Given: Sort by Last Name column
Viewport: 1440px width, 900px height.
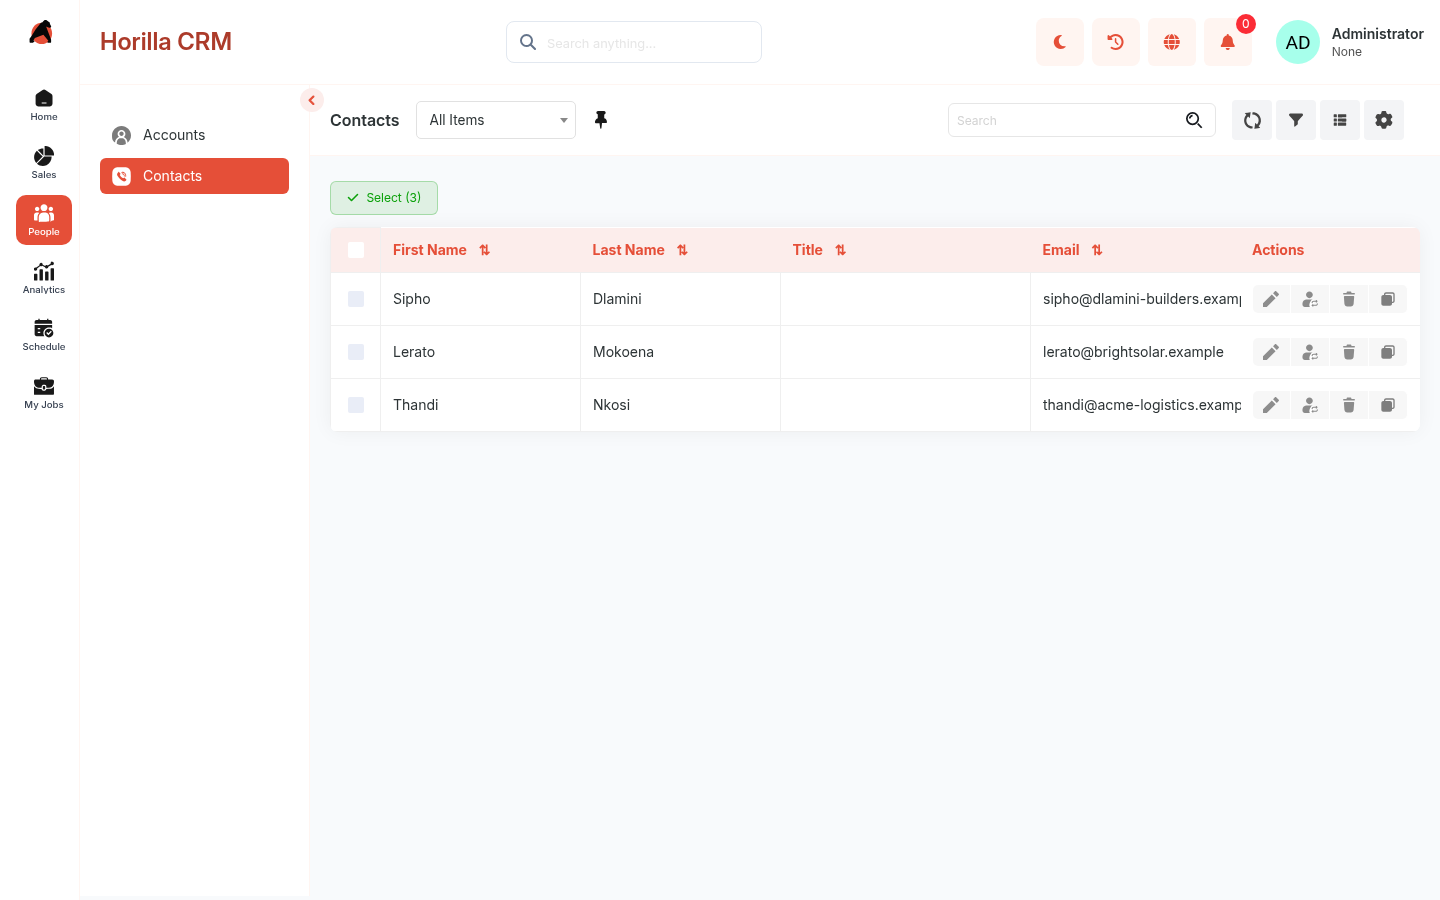Looking at the screenshot, I should point(682,250).
